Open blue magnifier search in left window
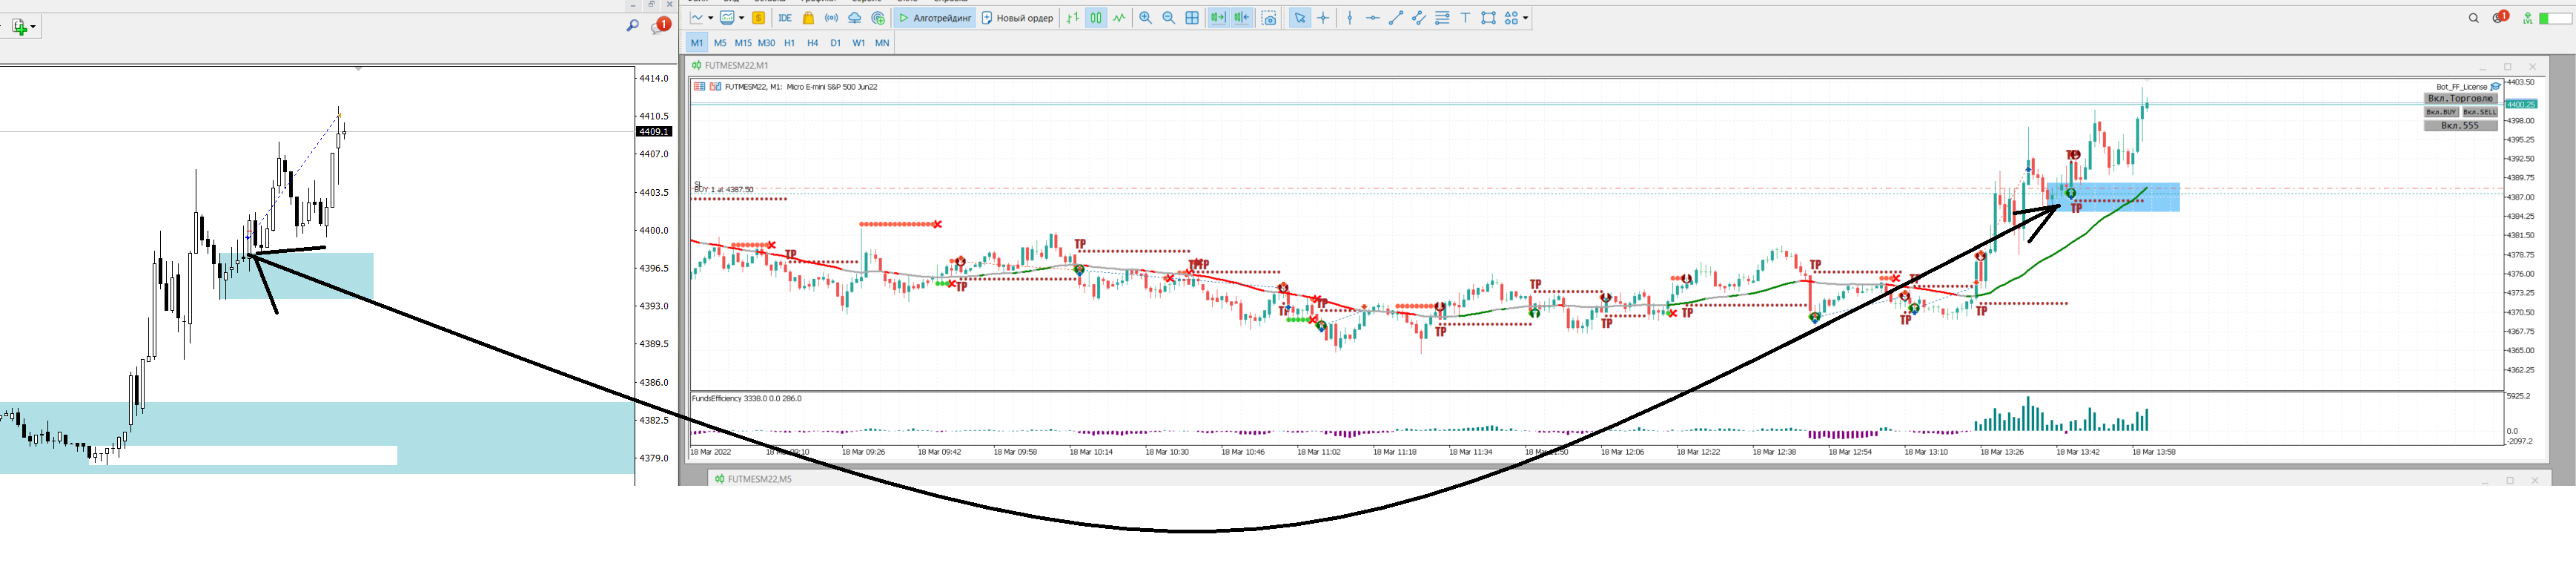The height and width of the screenshot is (566, 2576). (x=633, y=26)
